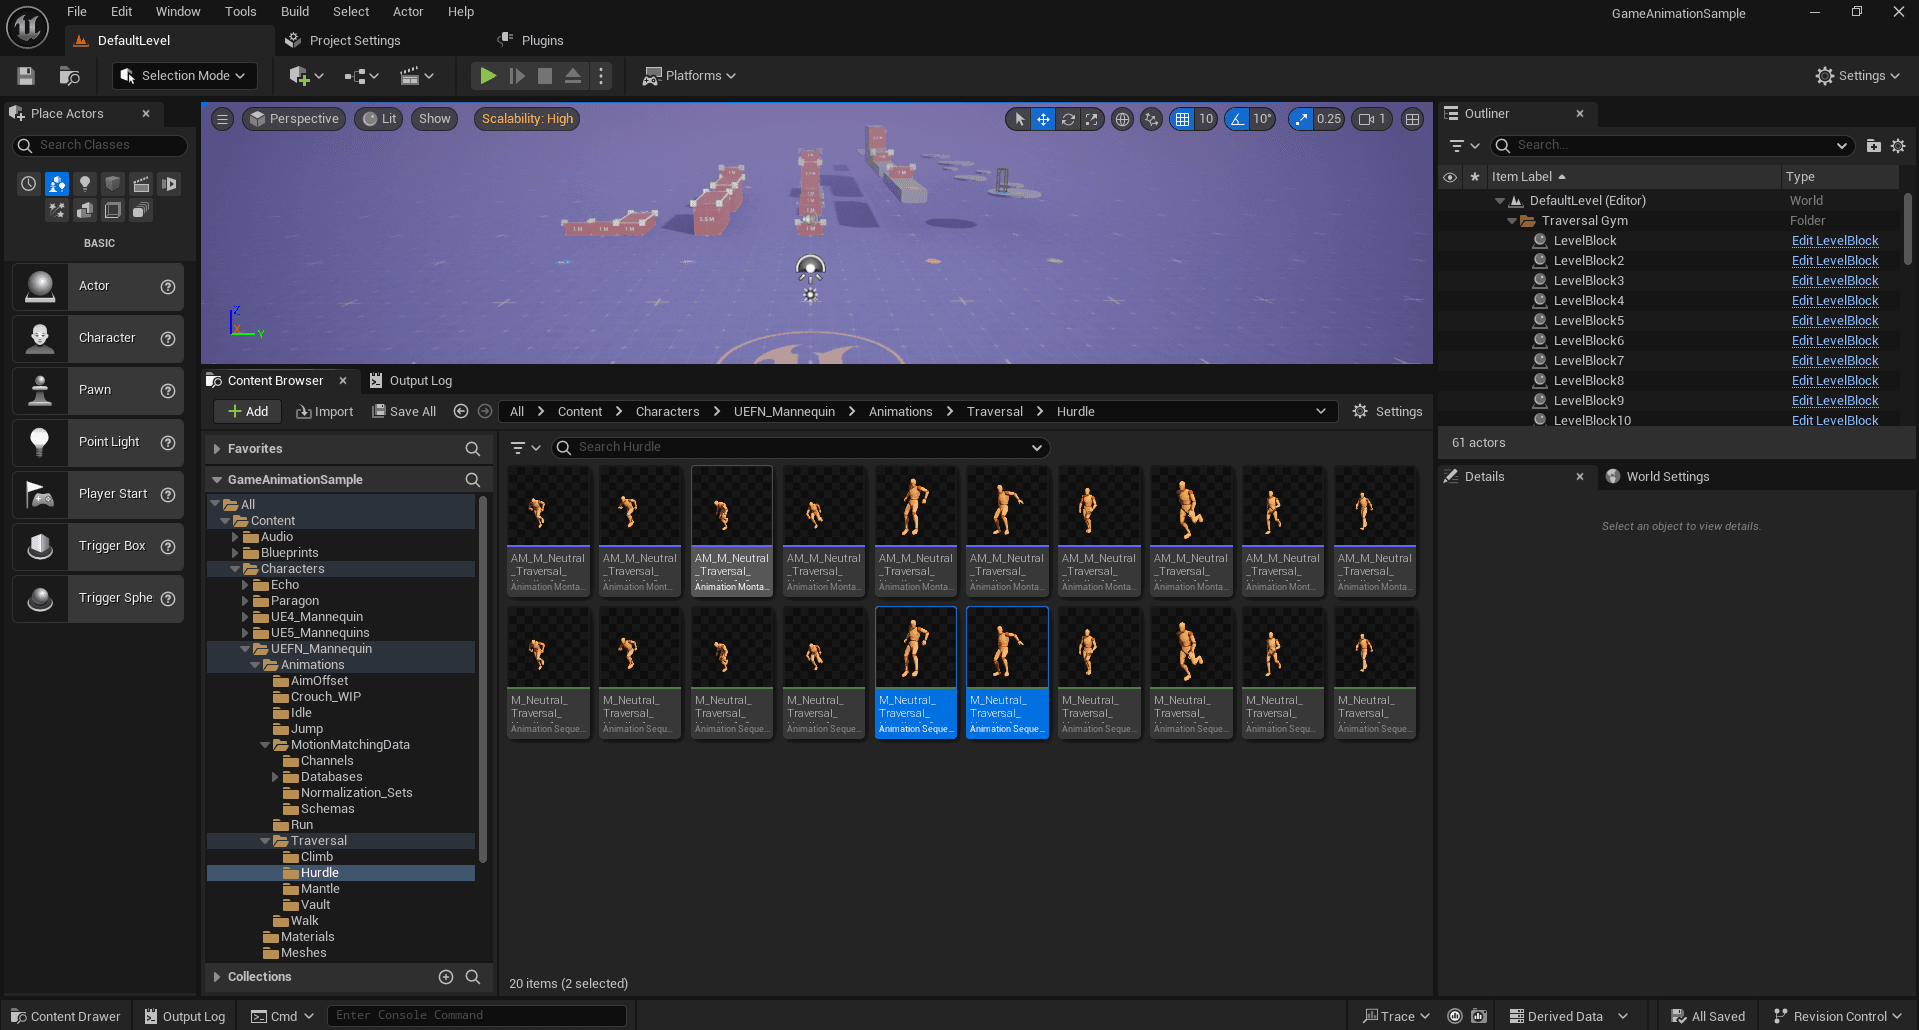Screen dimensions: 1919x1030
Task: Switch to the Plugins tab
Action: pos(531,41)
